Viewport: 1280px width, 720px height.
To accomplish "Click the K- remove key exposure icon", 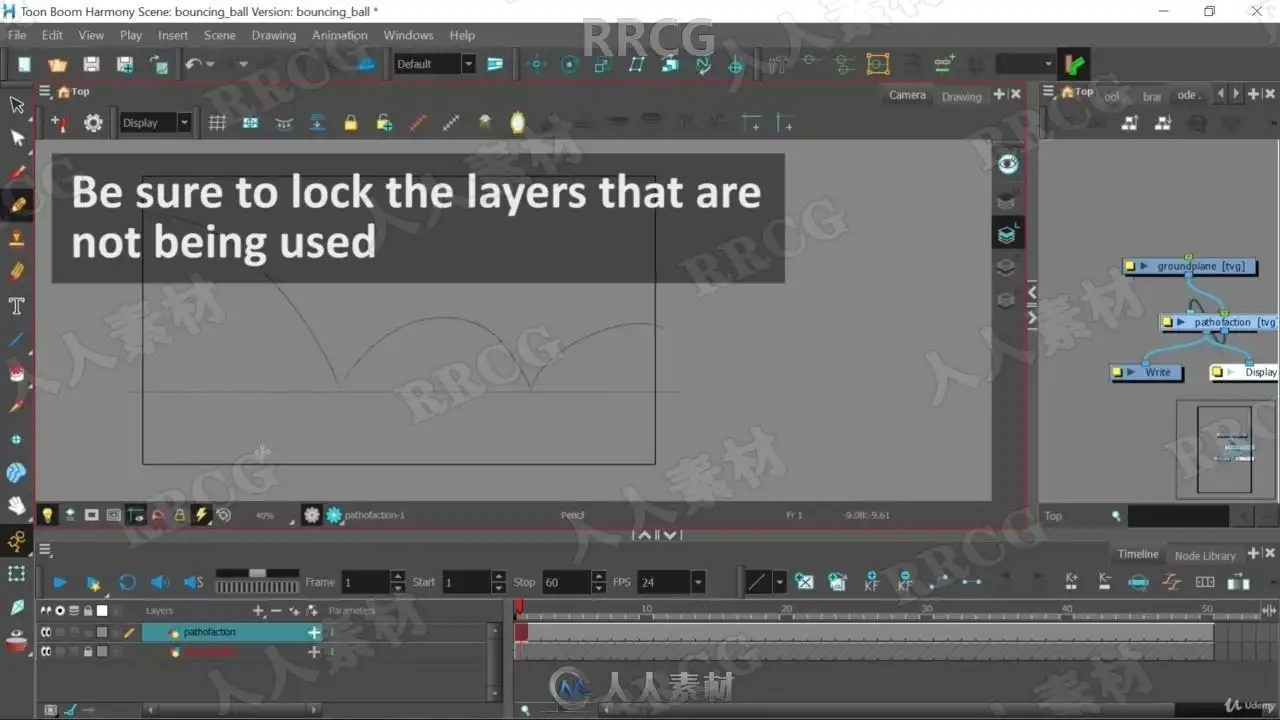I will 1105,581.
